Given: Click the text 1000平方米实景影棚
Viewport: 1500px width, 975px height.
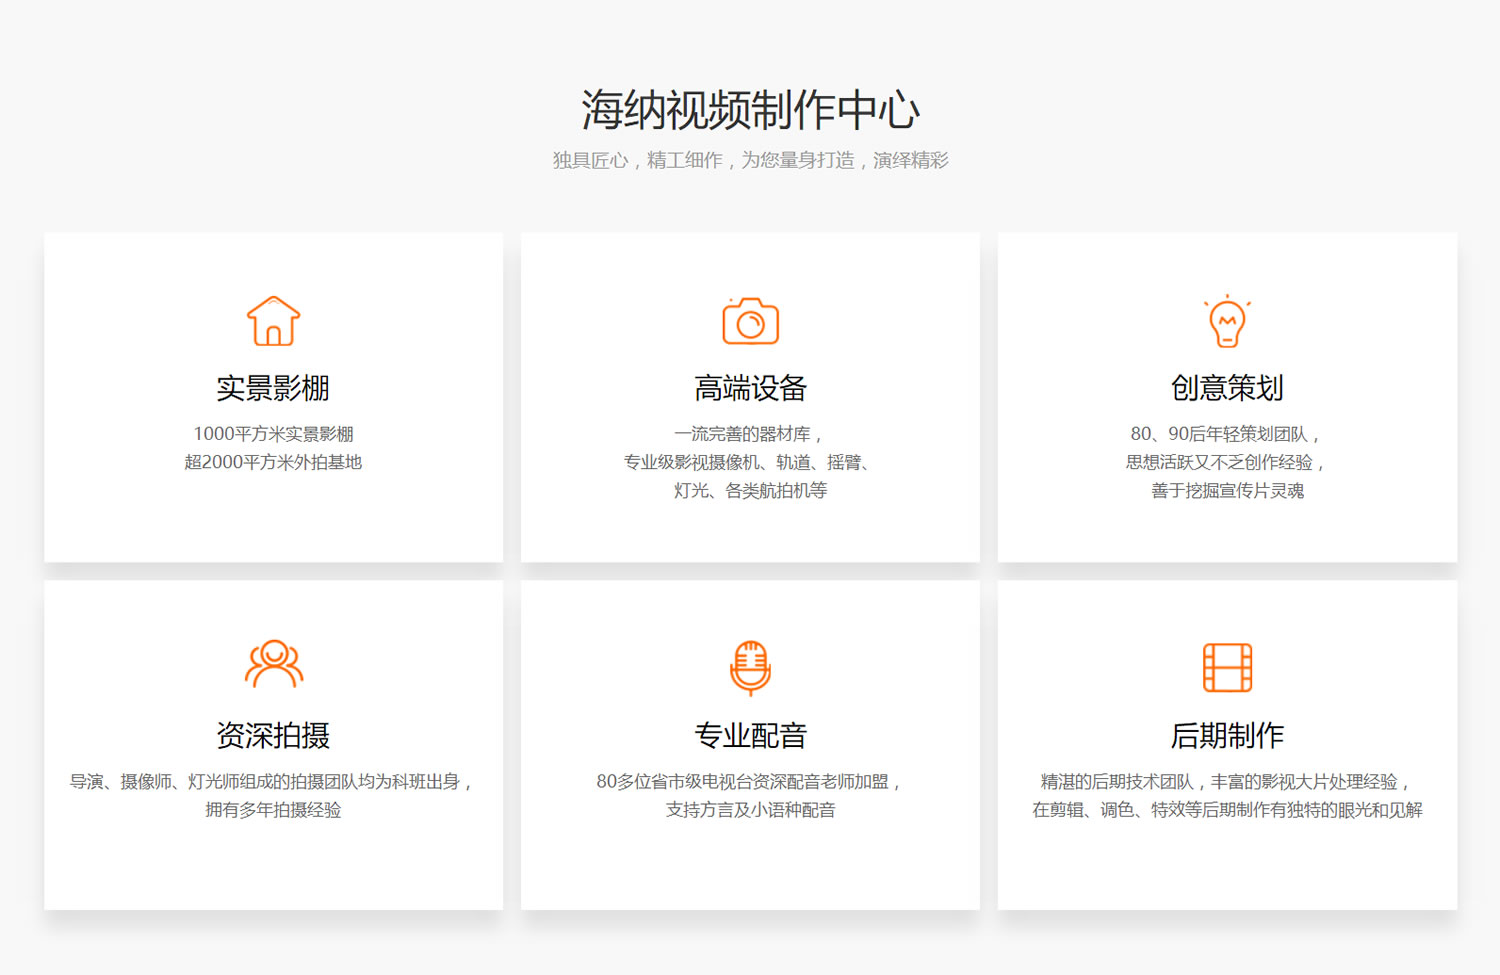Looking at the screenshot, I should (x=273, y=434).
